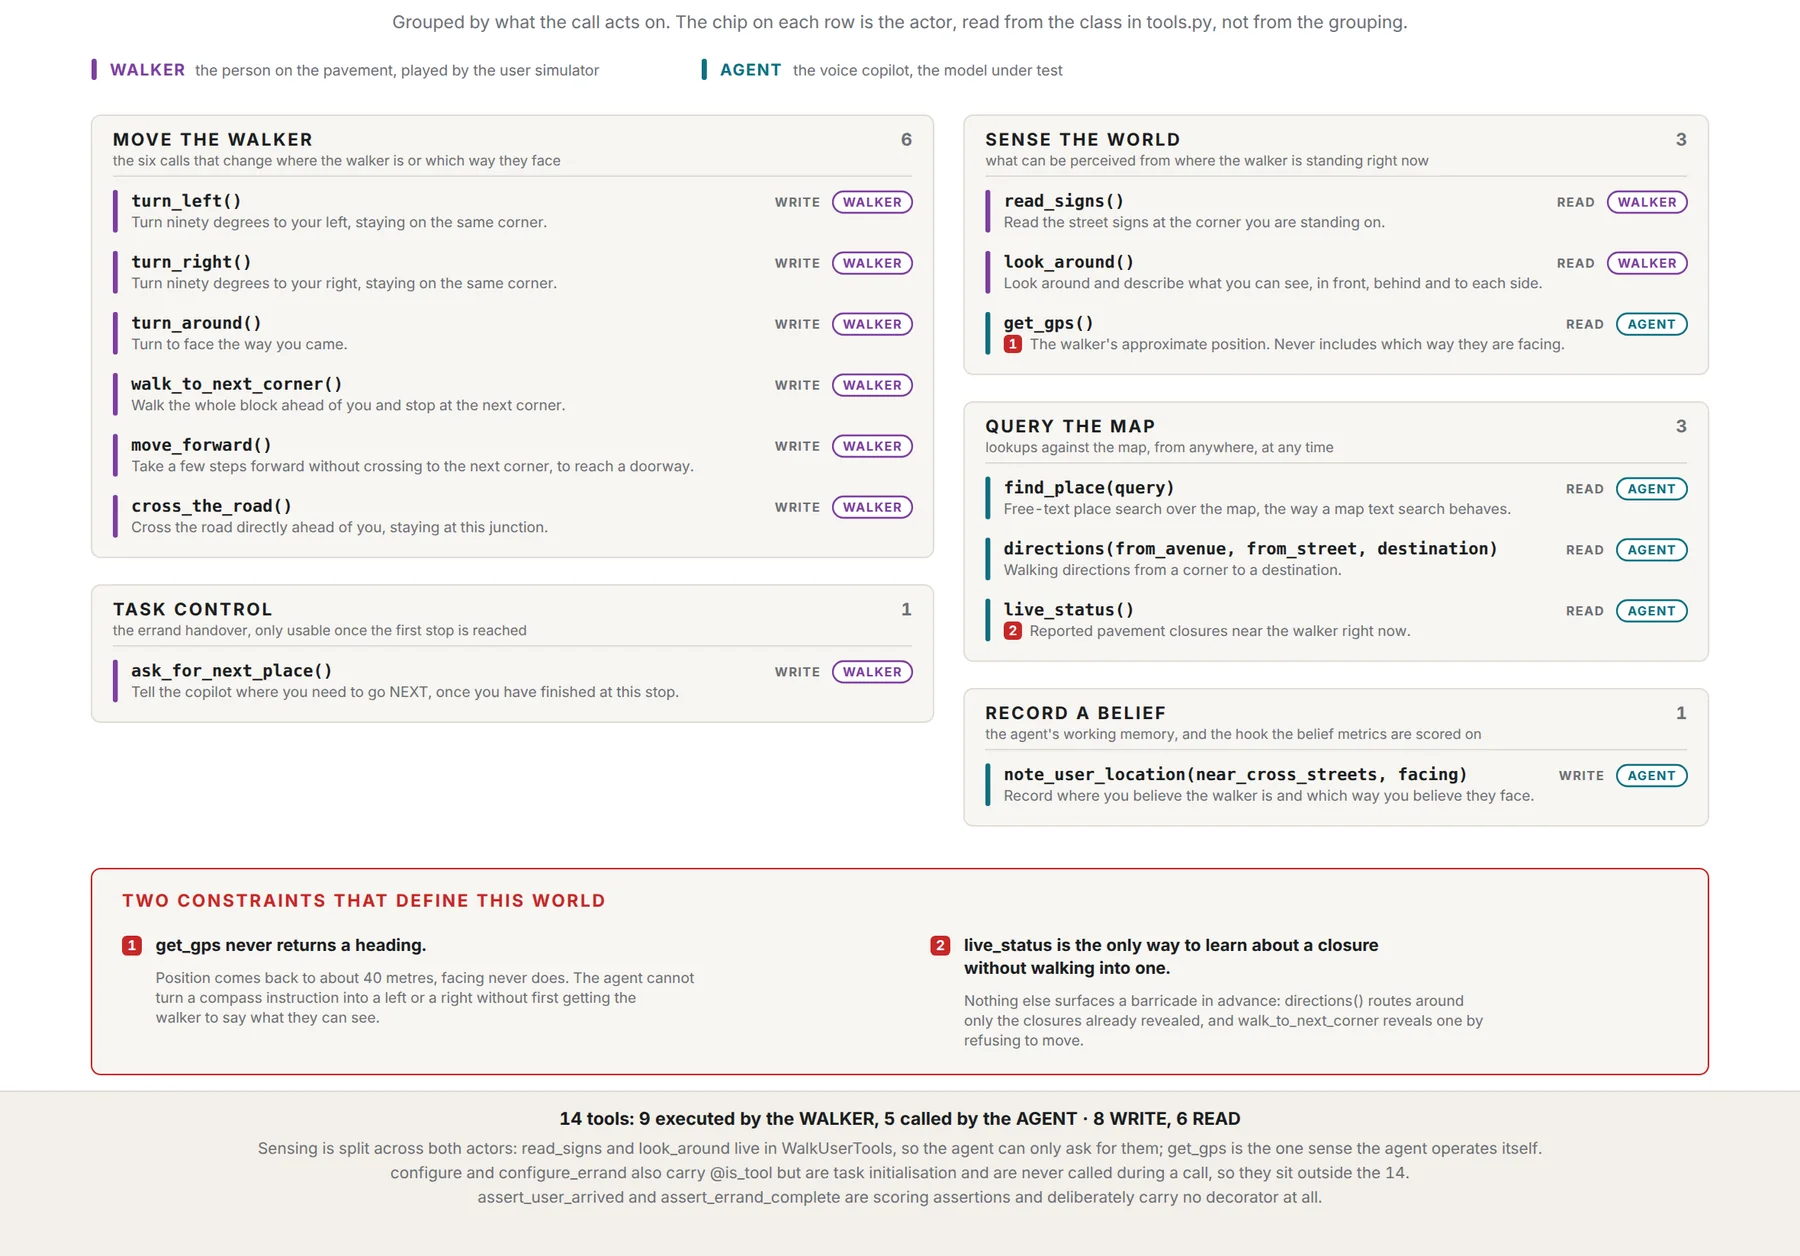Click the 'get_gps never returns a heading.' text

pos(291,946)
